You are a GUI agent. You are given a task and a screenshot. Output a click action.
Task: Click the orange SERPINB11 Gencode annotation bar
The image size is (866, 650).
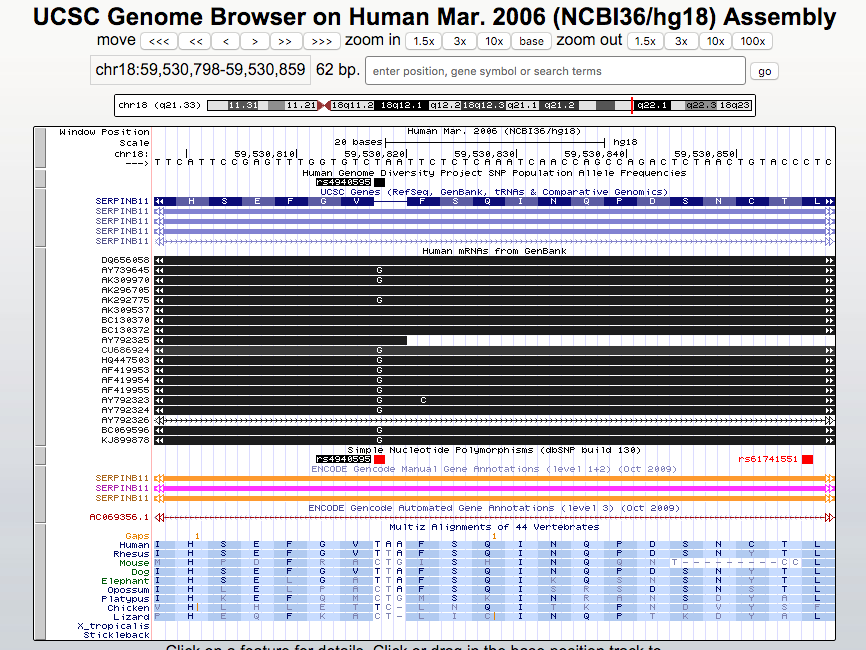click(493, 478)
